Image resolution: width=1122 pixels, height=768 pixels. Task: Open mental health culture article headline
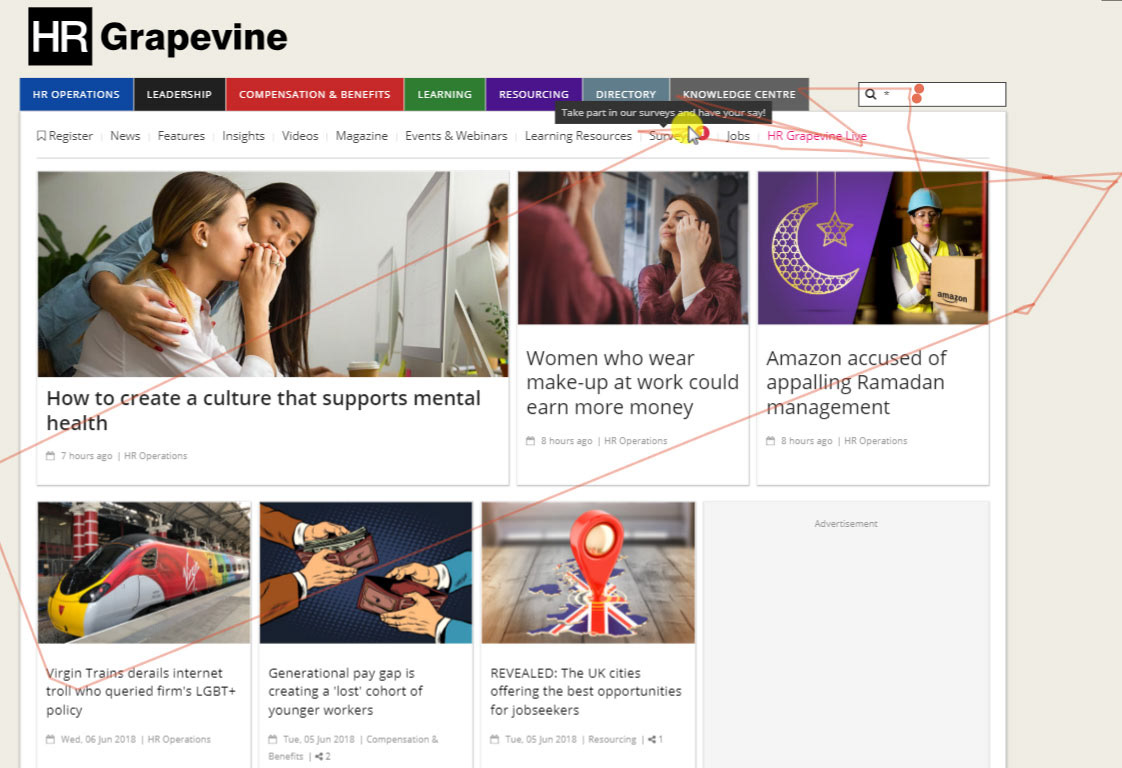pos(263,411)
